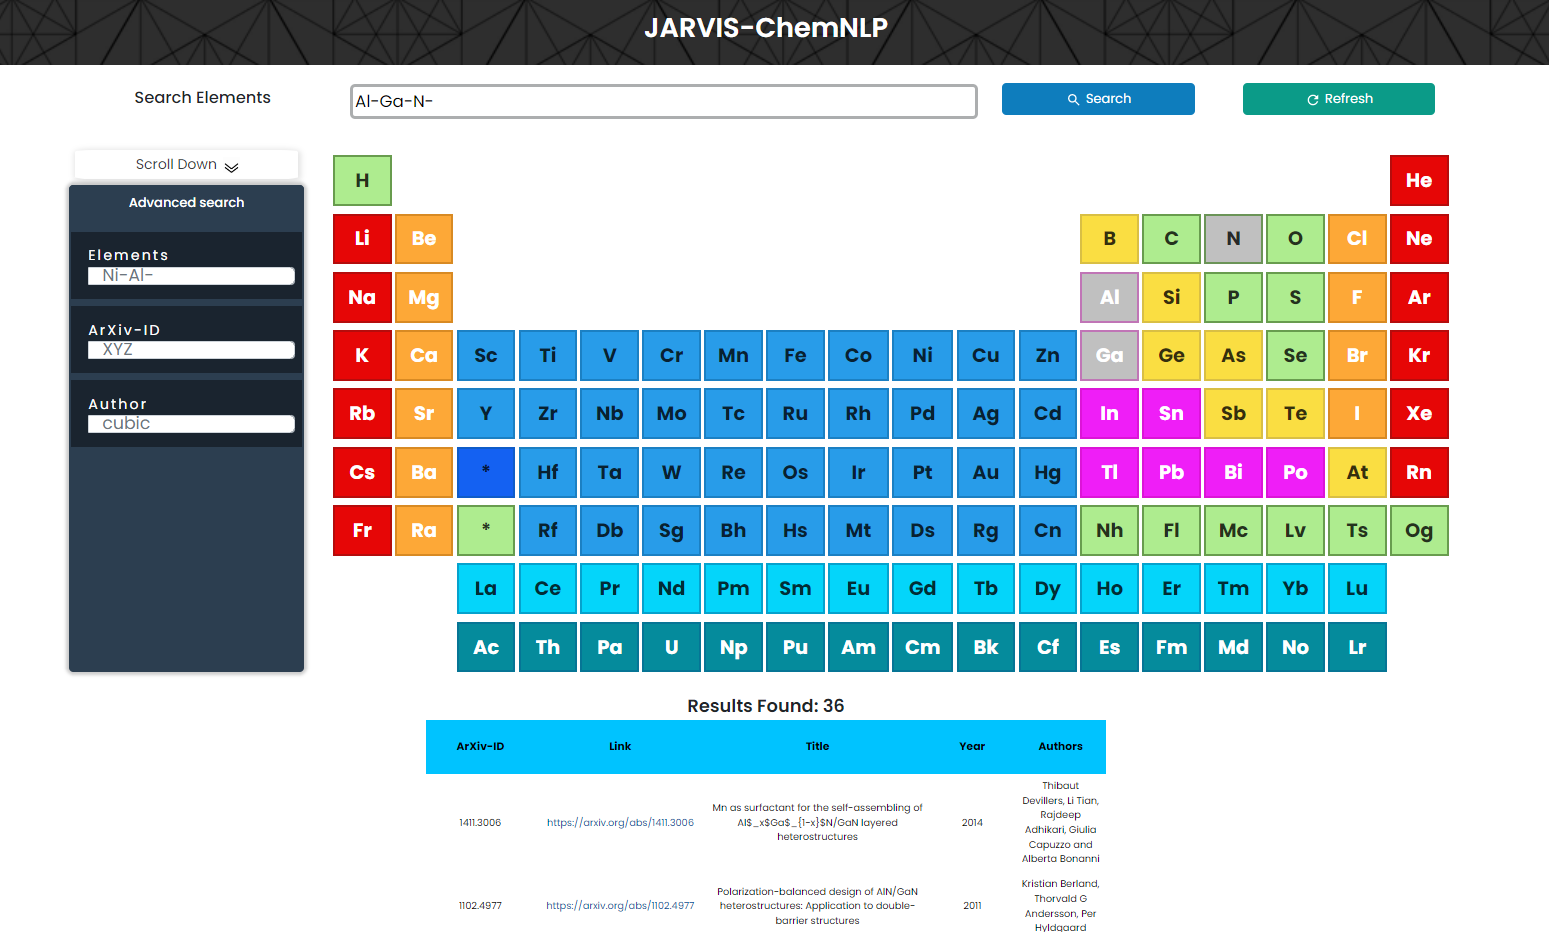The height and width of the screenshot is (932, 1549).
Task: Select the Helium (He) element tile
Action: pyautogui.click(x=1419, y=180)
